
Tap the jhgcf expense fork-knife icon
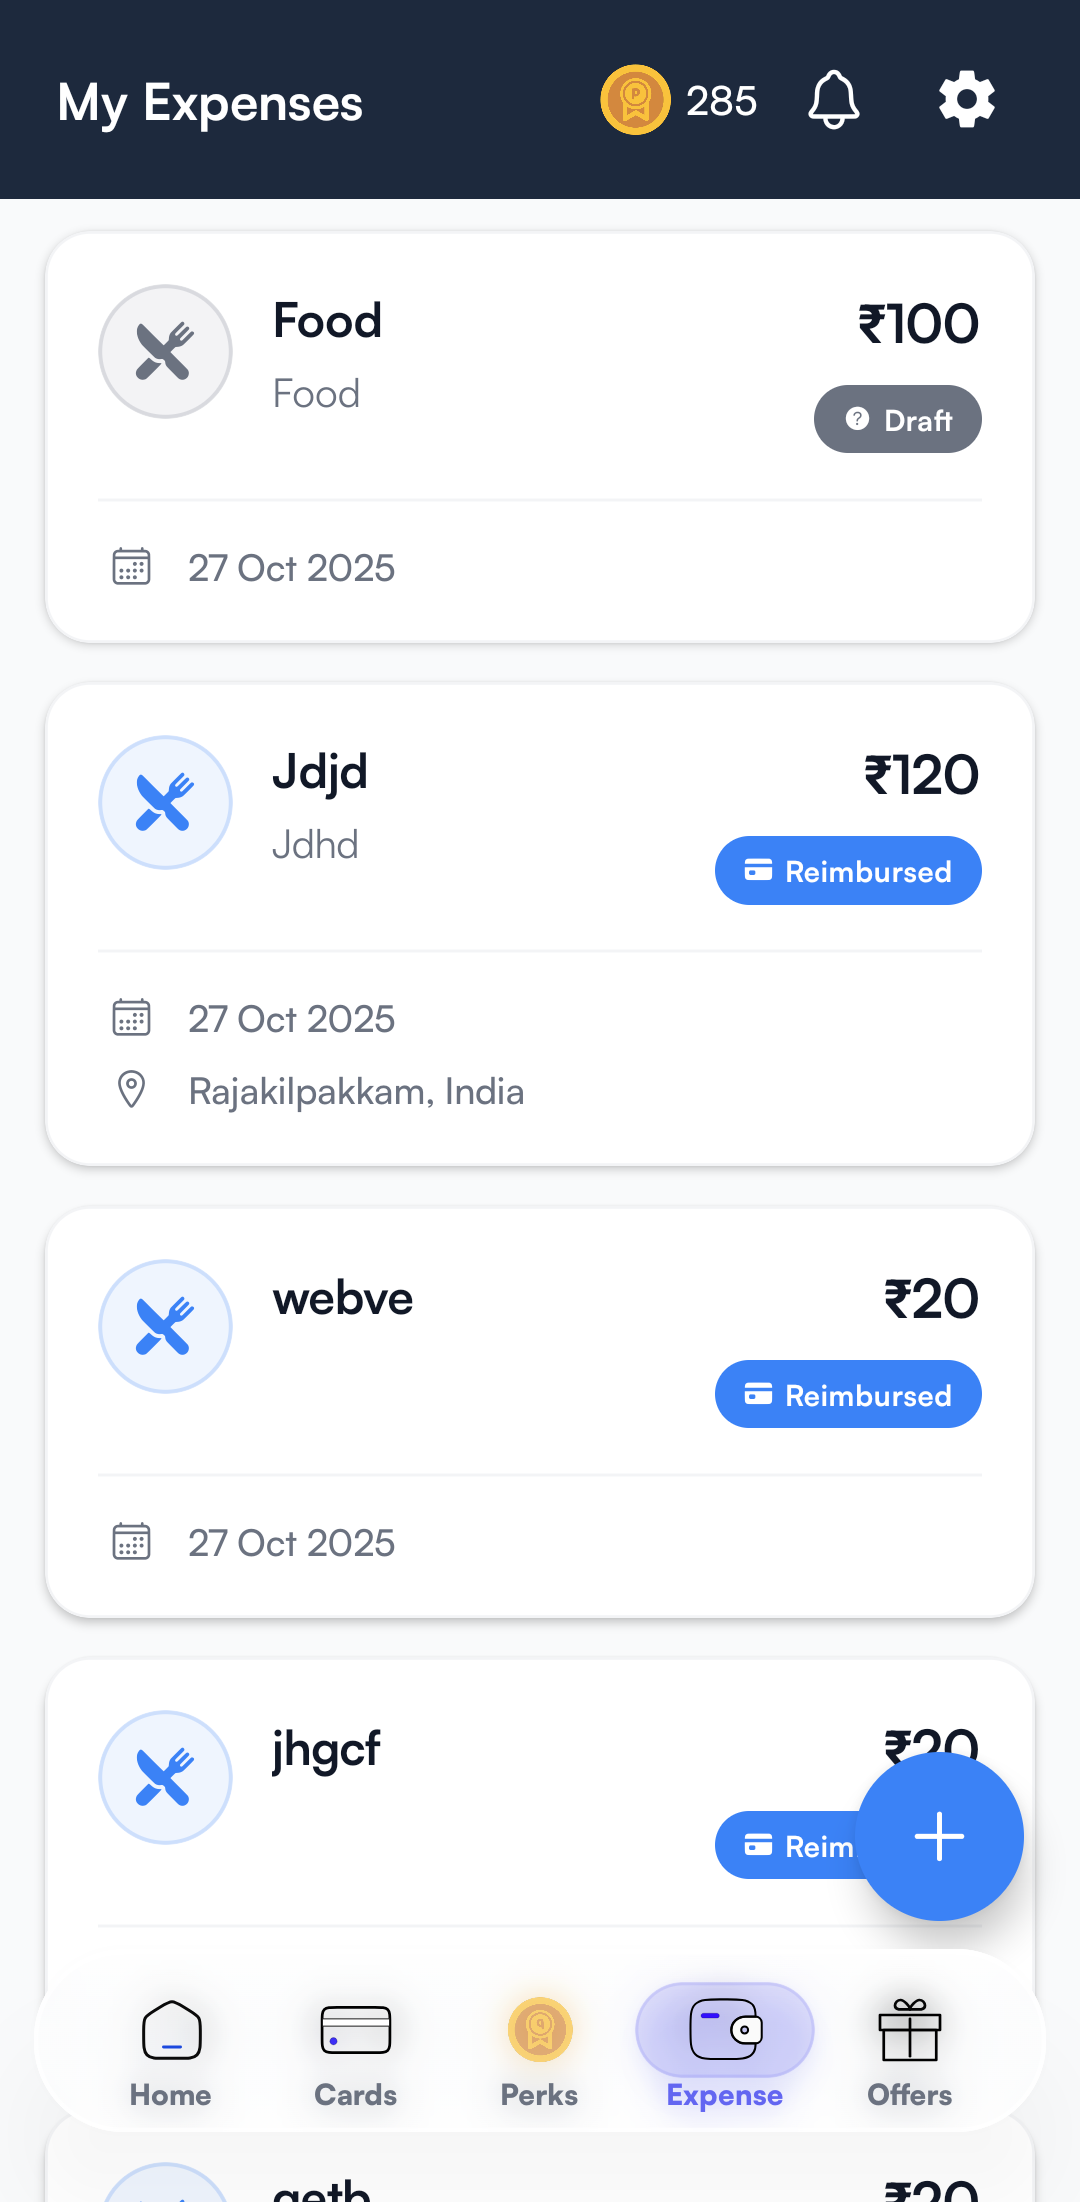(x=165, y=1778)
